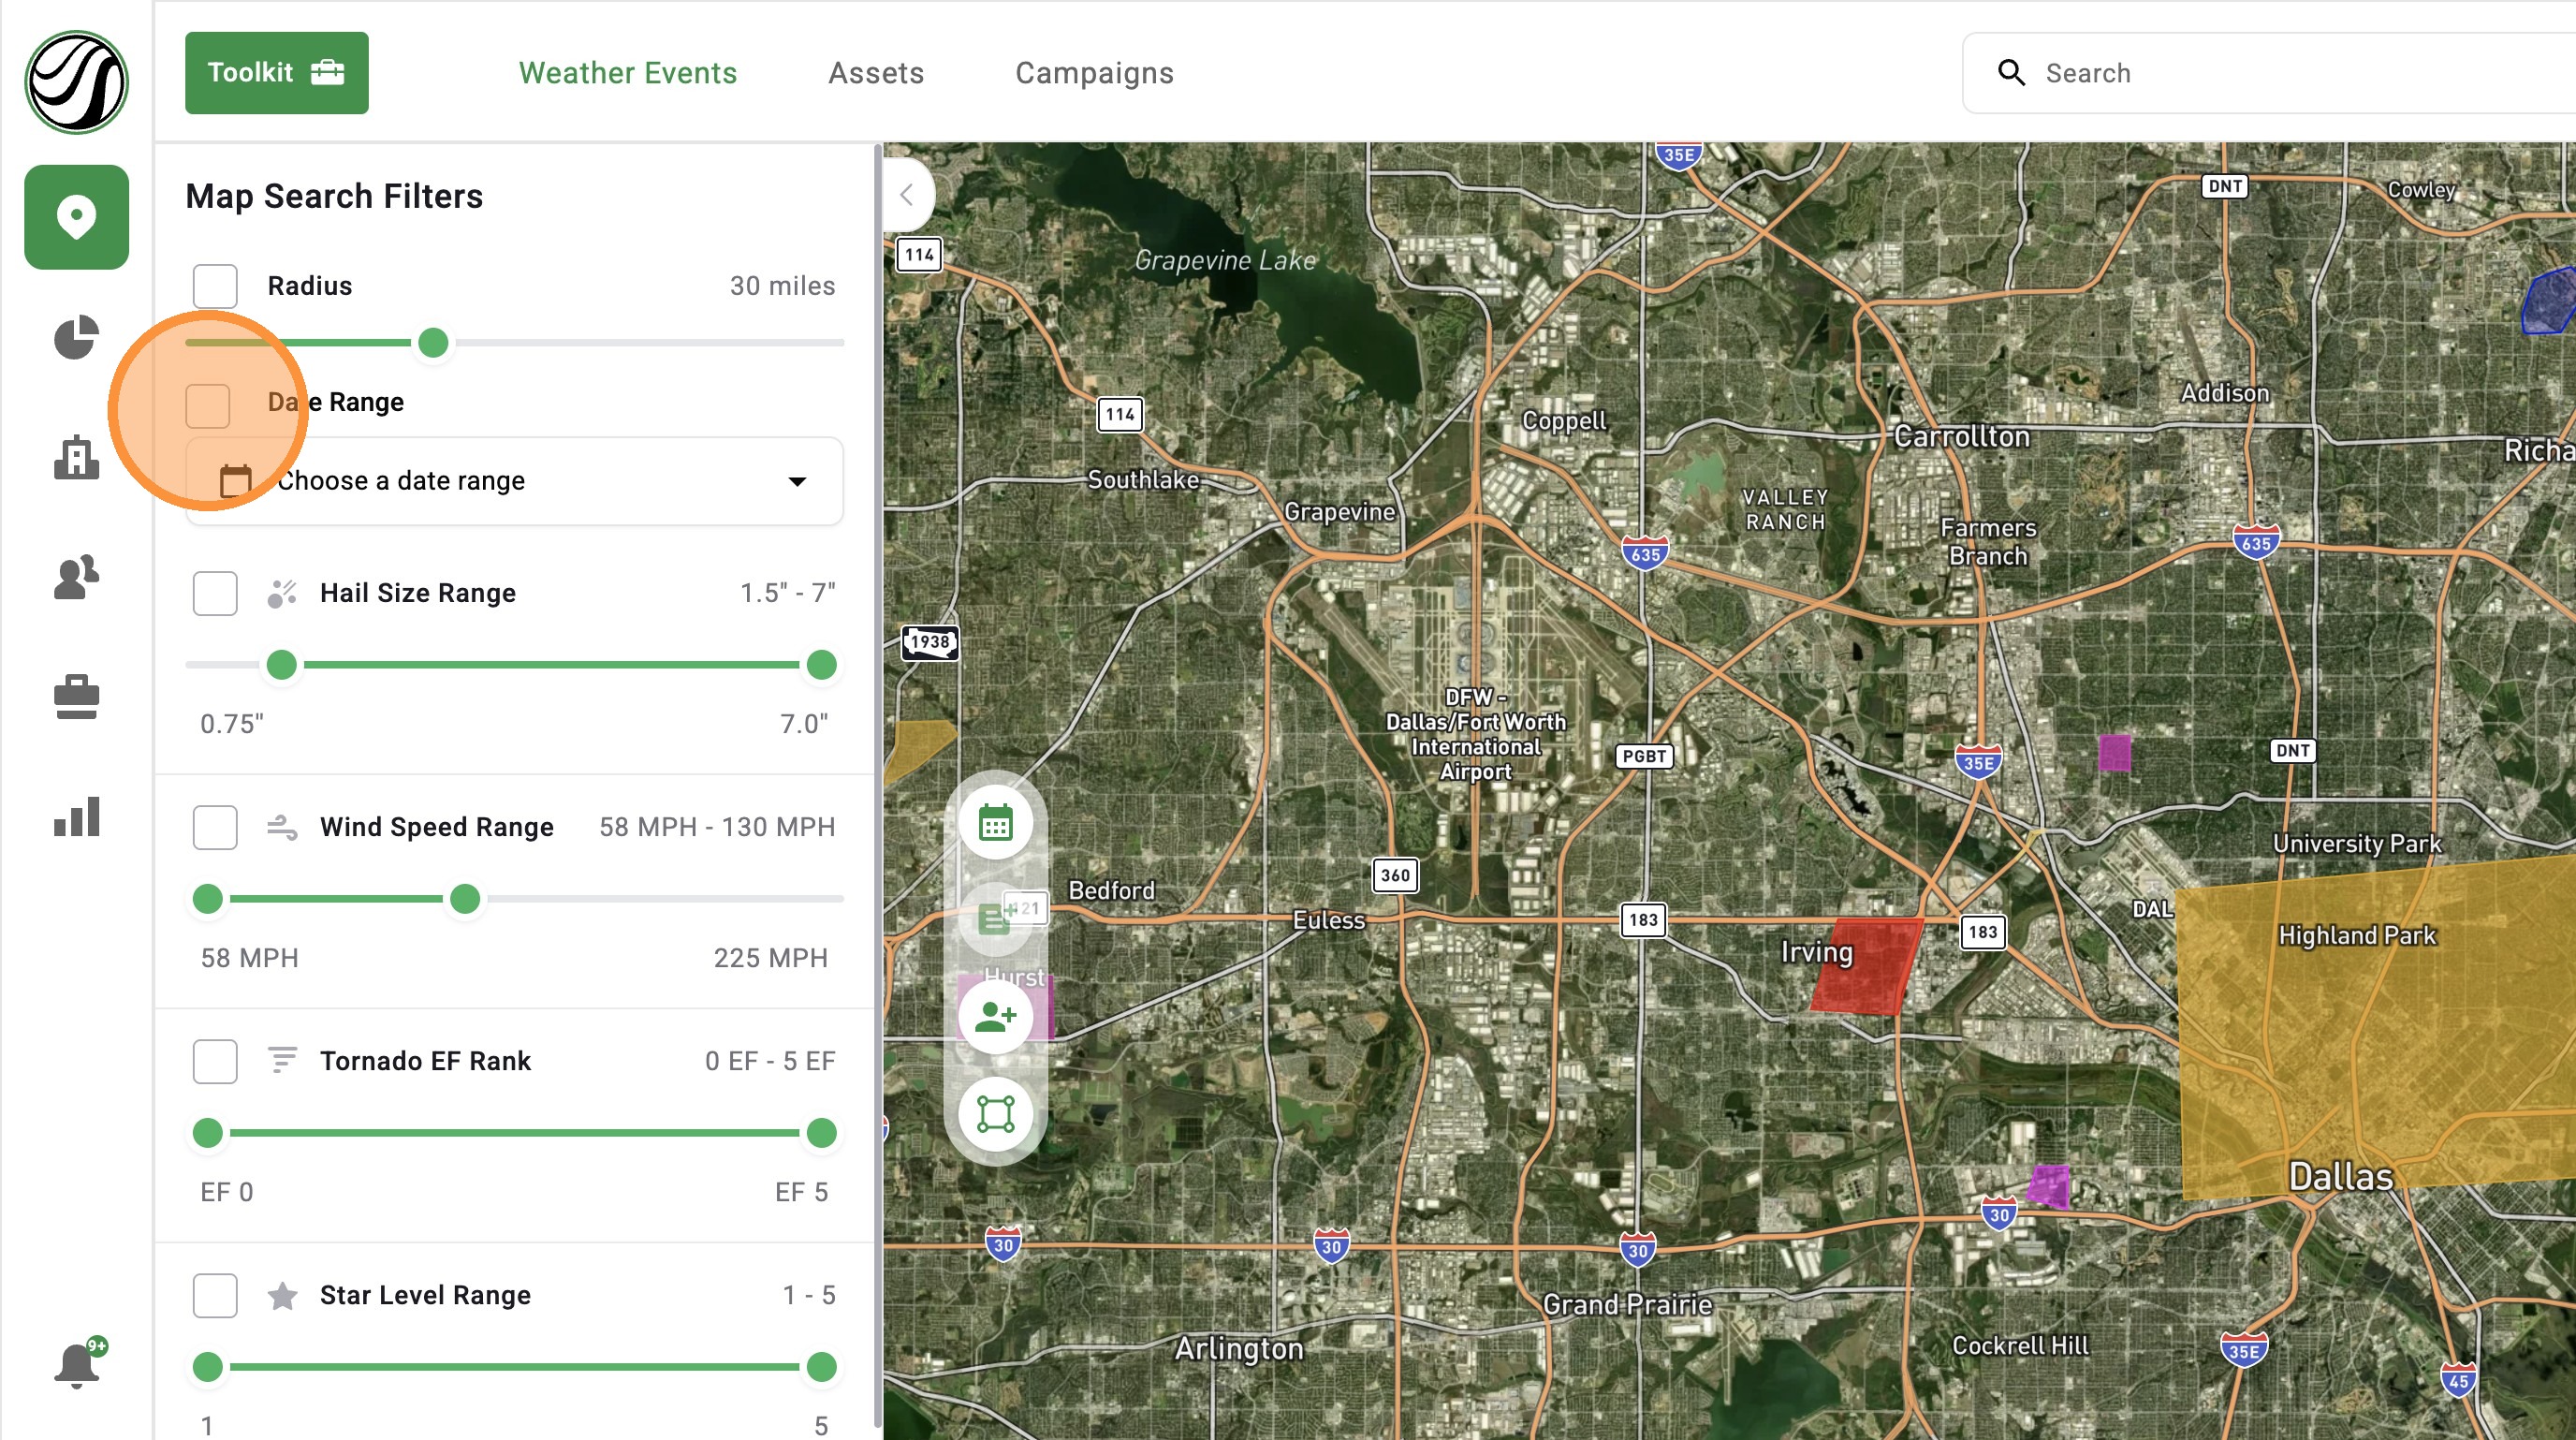
Task: Click the add person map tool
Action: 995,1017
